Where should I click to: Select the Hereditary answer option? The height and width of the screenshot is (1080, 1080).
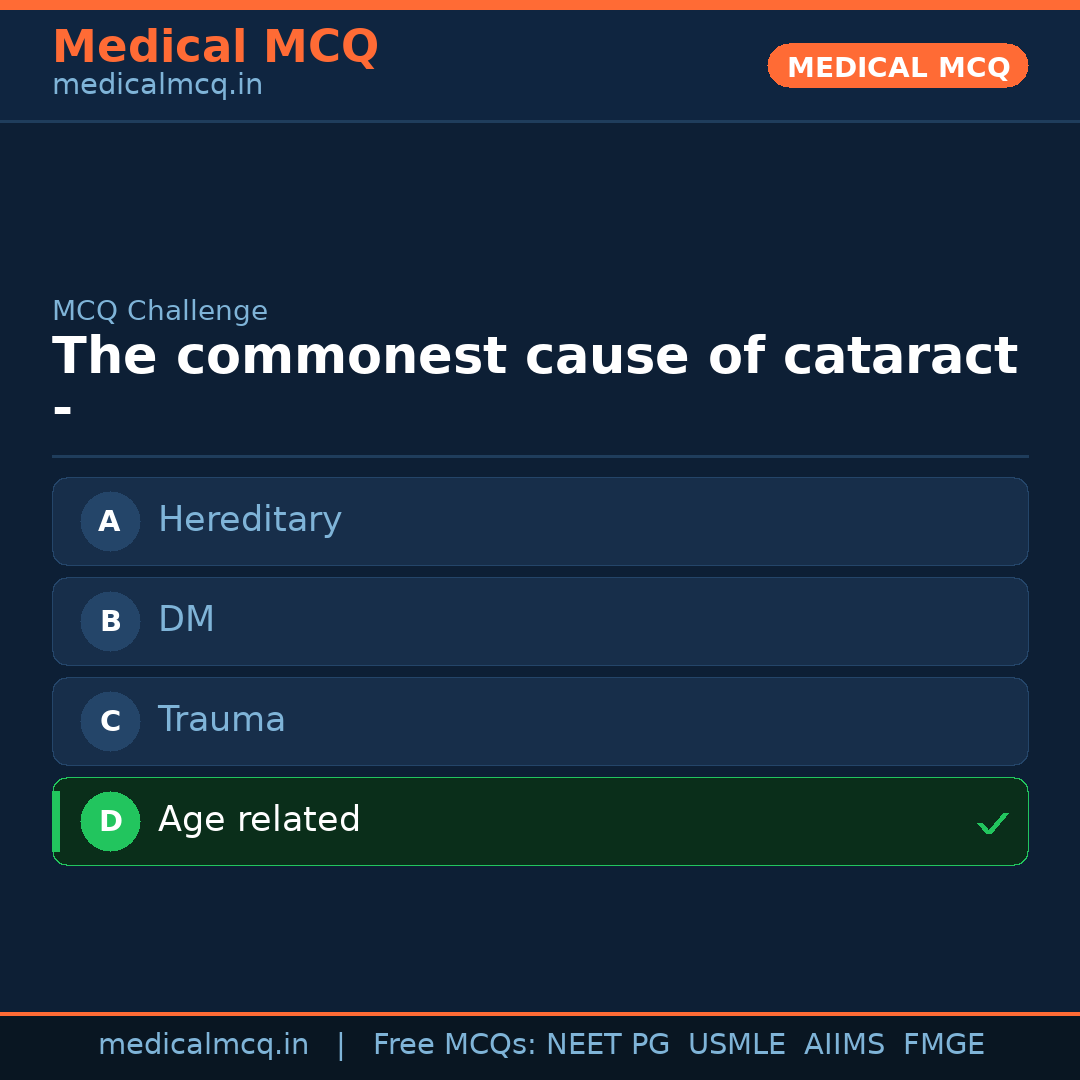[540, 521]
